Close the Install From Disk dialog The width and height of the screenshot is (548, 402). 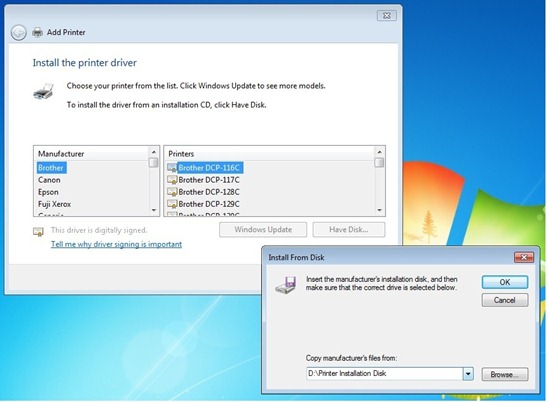[524, 257]
